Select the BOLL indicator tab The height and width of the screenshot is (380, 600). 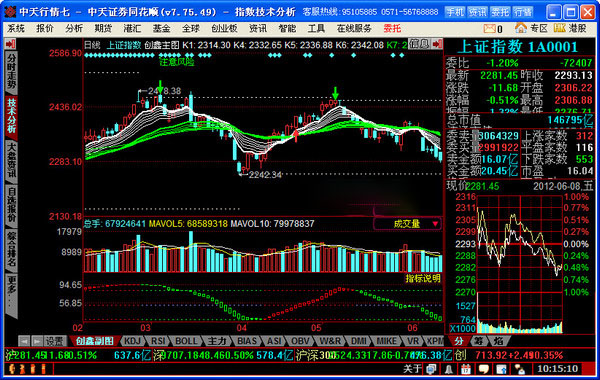(186, 341)
